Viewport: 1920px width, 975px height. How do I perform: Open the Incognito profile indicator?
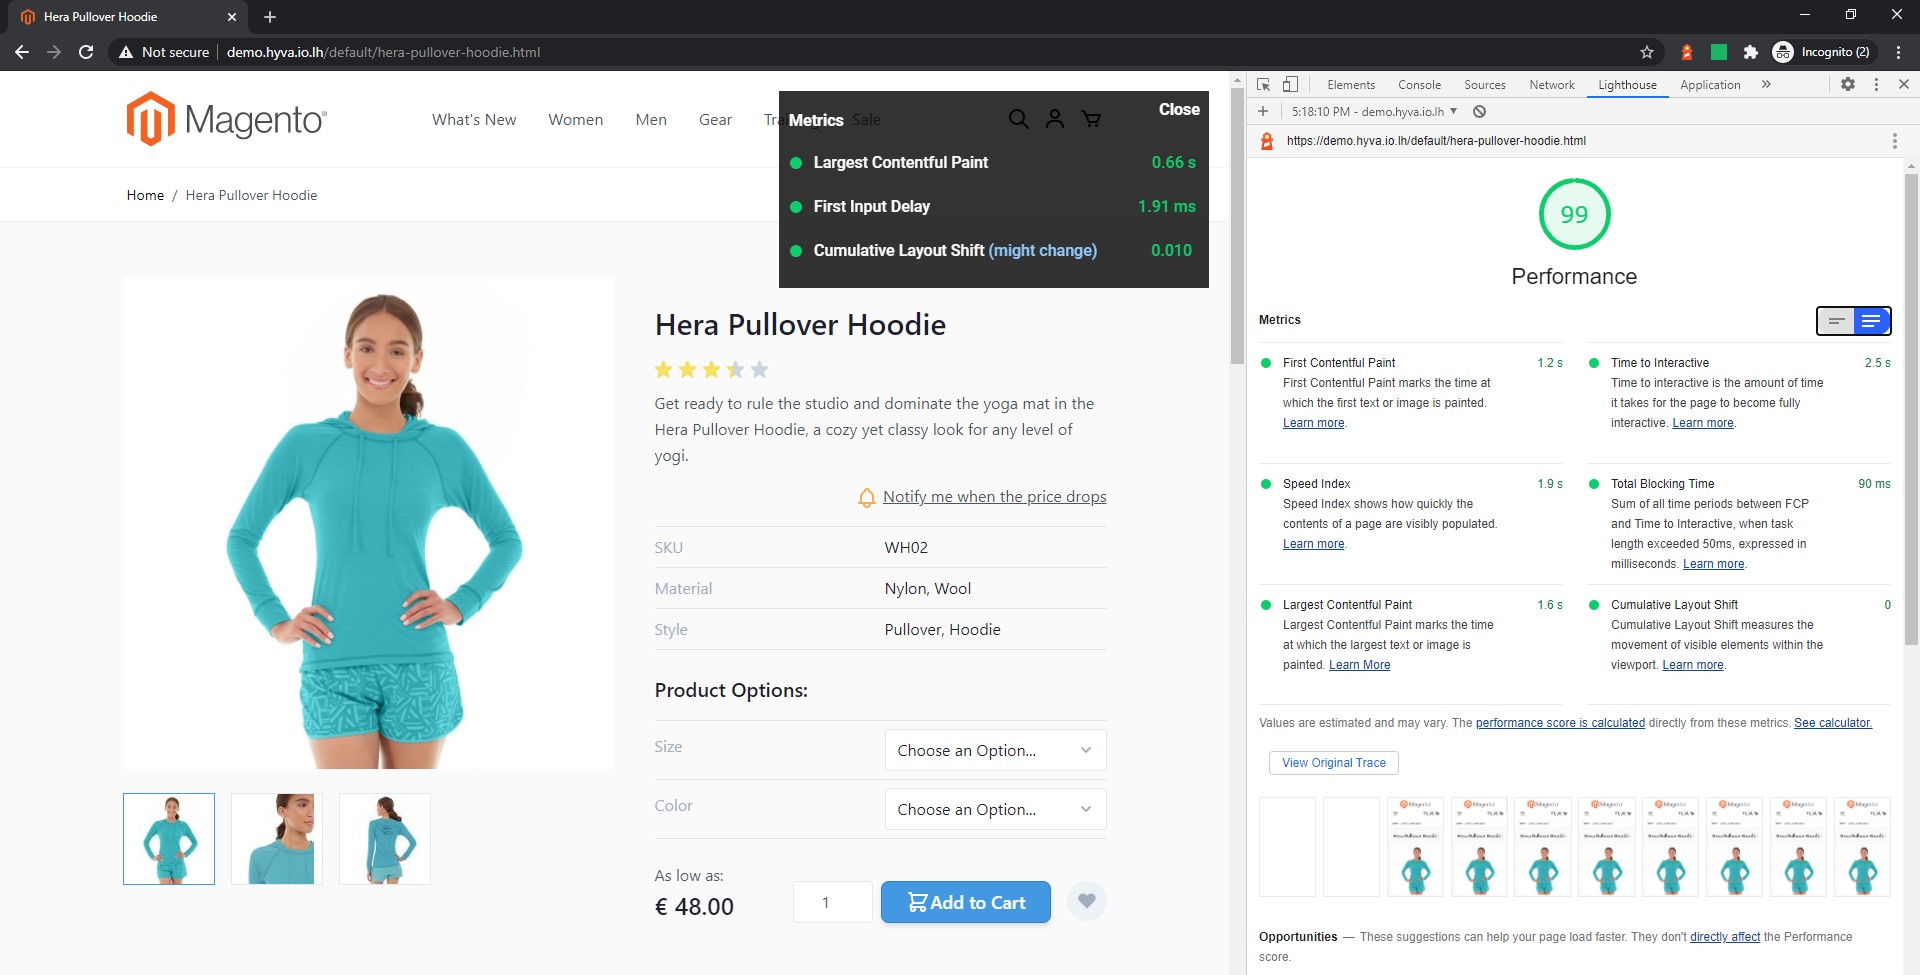click(x=1822, y=52)
